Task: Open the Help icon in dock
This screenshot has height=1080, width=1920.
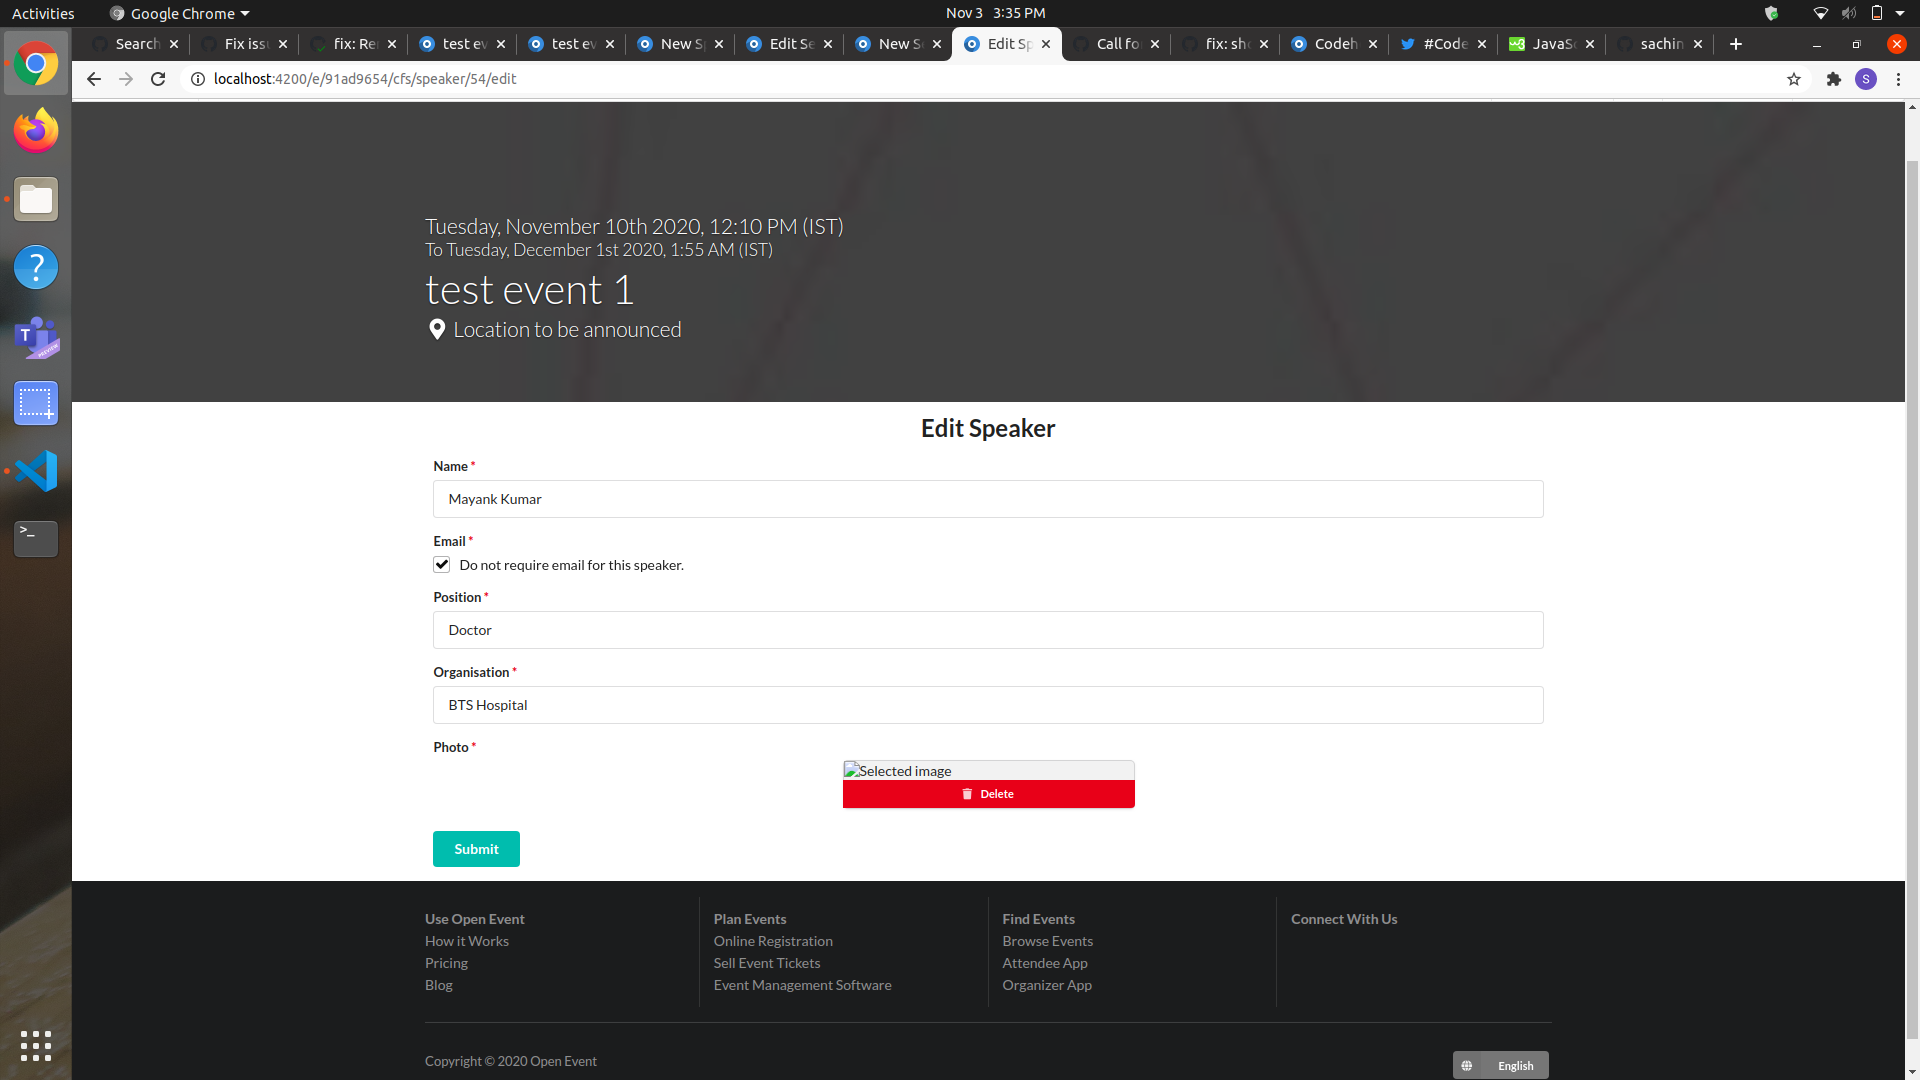Action: [36, 267]
